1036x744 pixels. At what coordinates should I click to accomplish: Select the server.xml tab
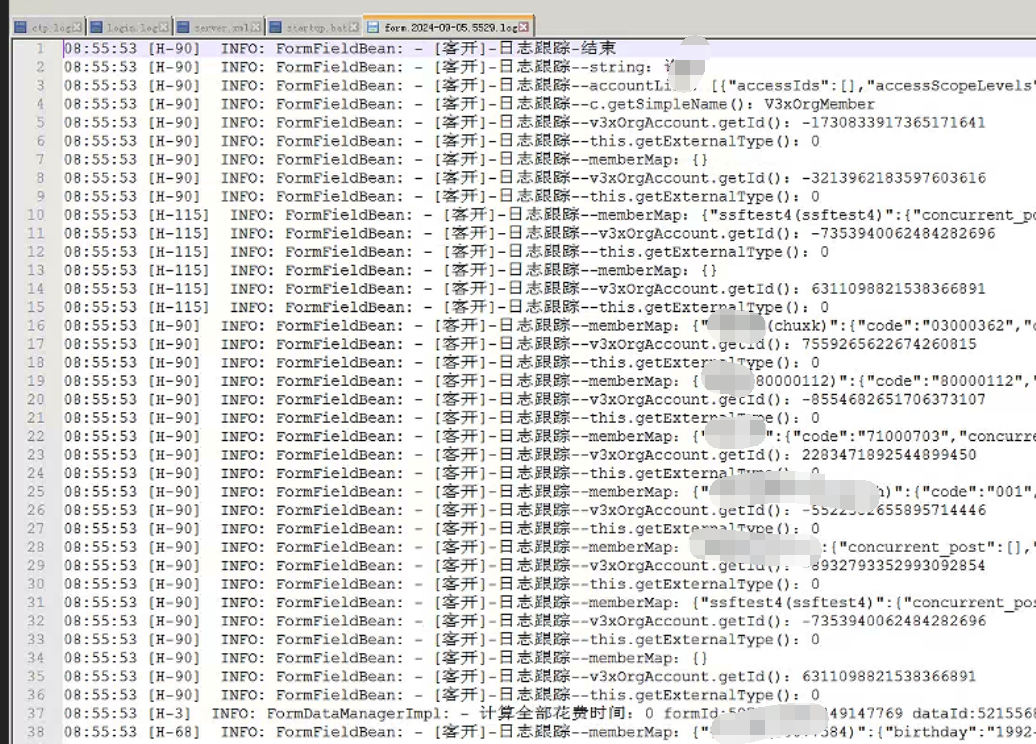[218, 27]
